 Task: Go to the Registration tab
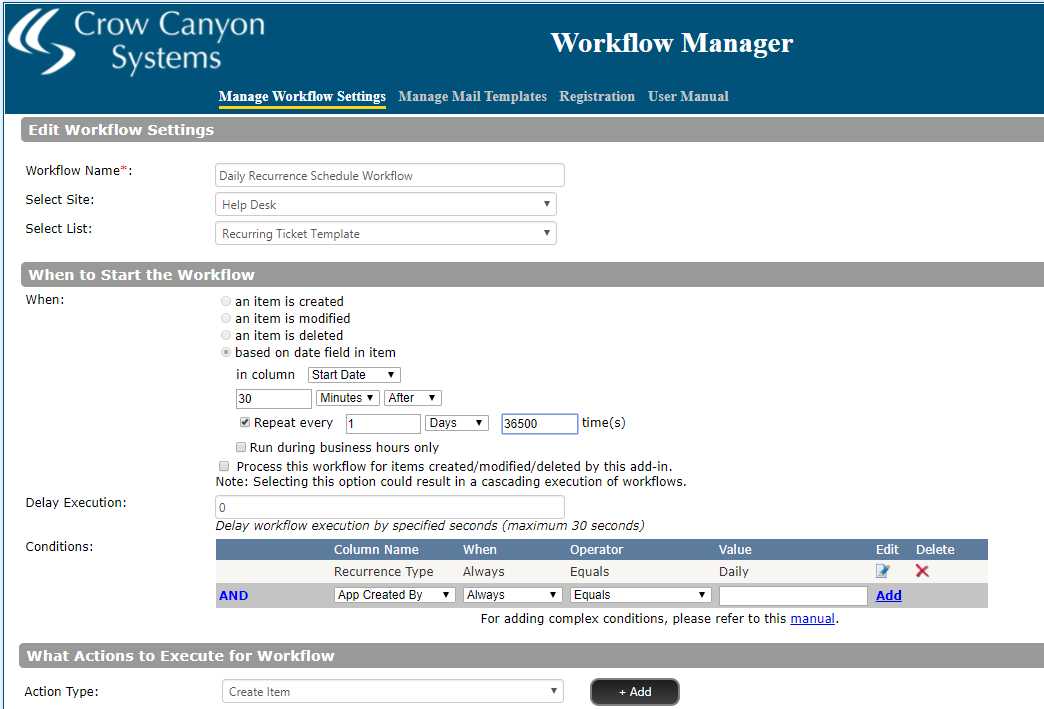point(597,97)
